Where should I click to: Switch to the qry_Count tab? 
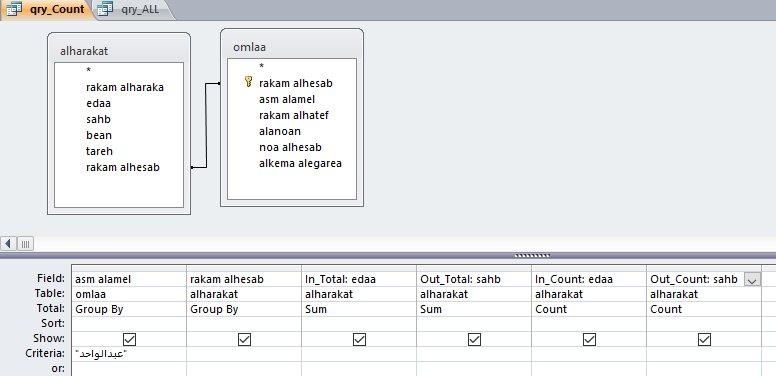coord(47,9)
